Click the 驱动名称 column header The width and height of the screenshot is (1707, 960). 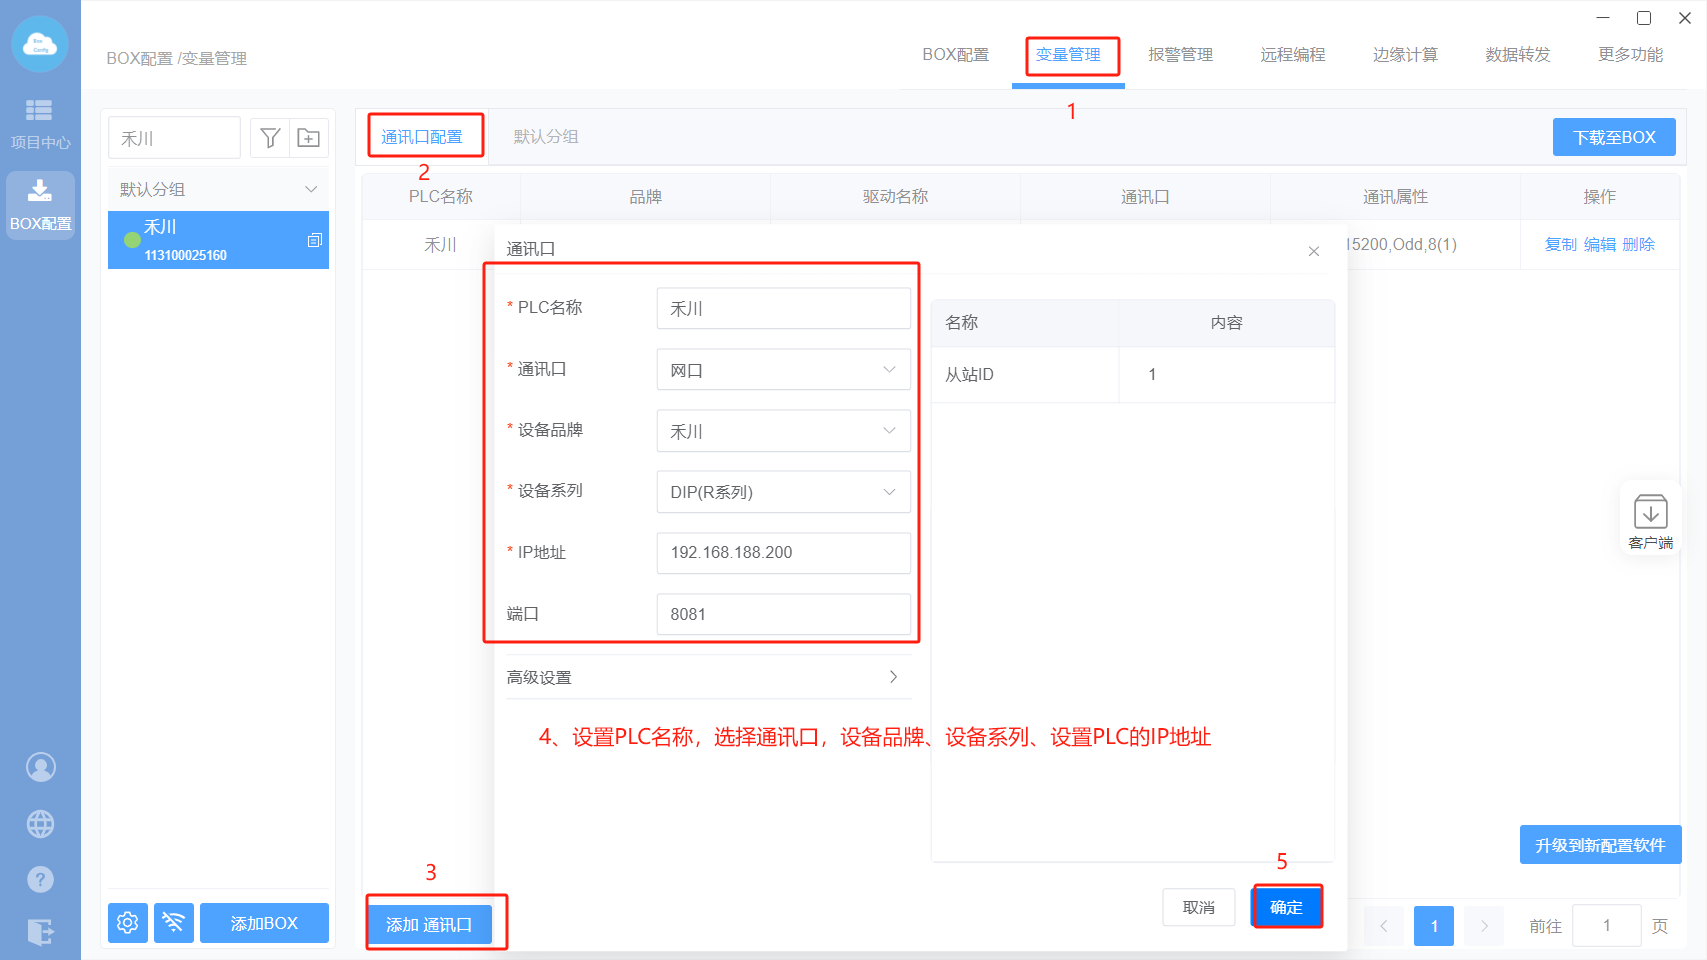[x=895, y=197]
